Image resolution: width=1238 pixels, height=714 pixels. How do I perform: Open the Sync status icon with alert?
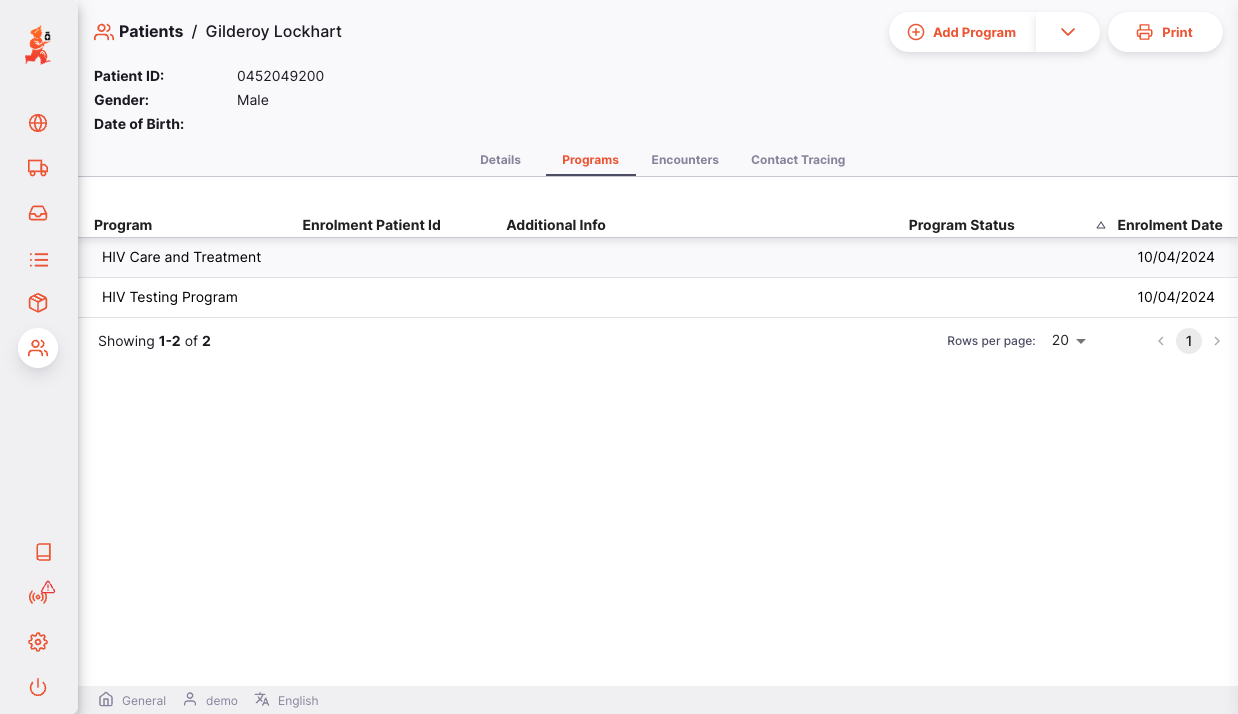41,594
